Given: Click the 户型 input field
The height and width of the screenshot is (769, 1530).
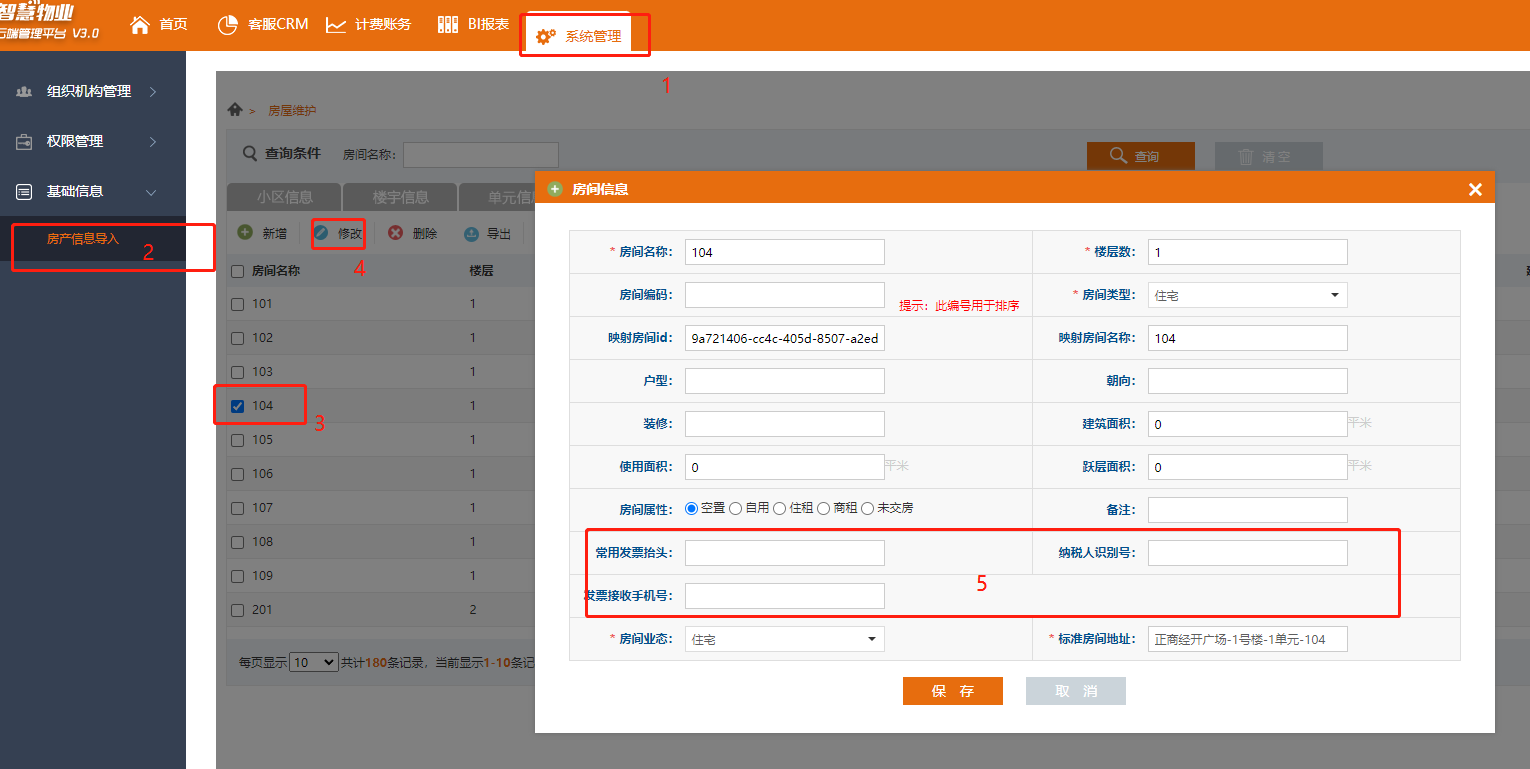Looking at the screenshot, I should pos(784,381).
